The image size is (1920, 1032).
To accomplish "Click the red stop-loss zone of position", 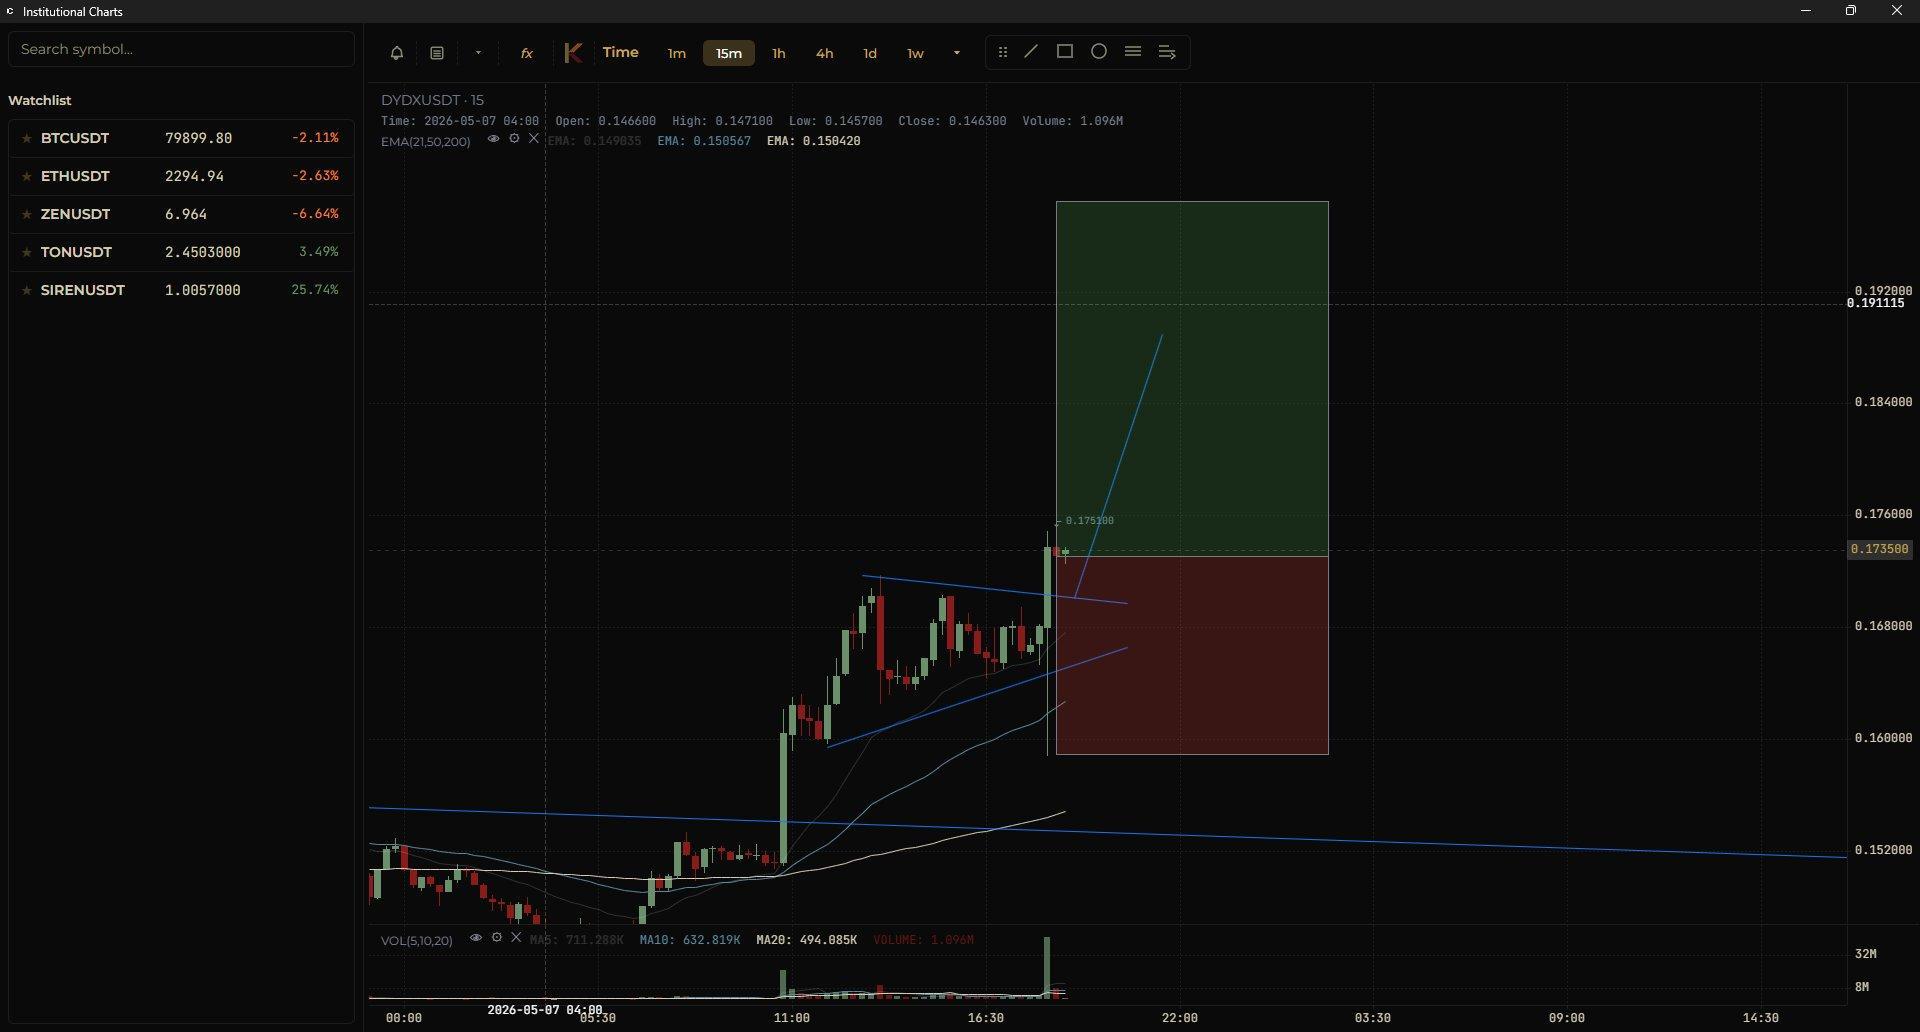I will tap(1192, 655).
